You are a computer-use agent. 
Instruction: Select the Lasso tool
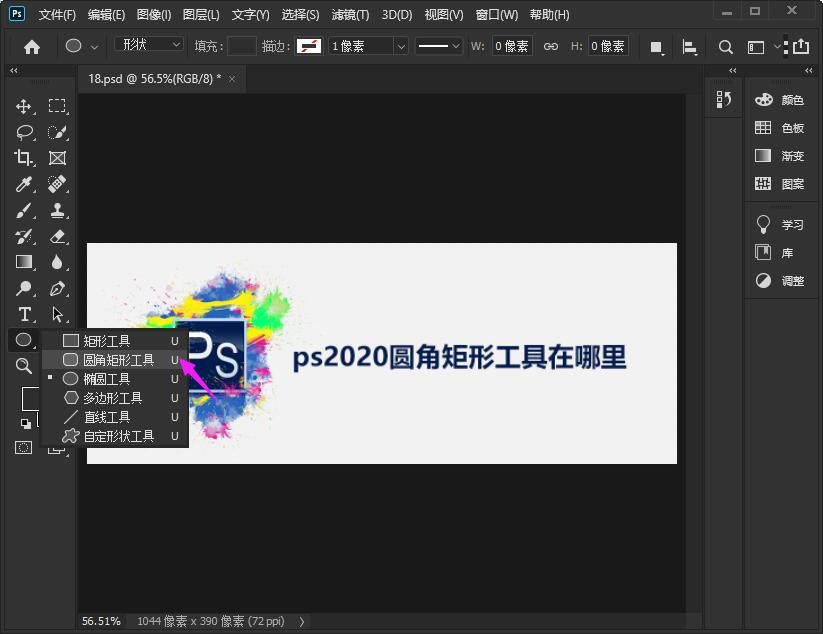24,131
